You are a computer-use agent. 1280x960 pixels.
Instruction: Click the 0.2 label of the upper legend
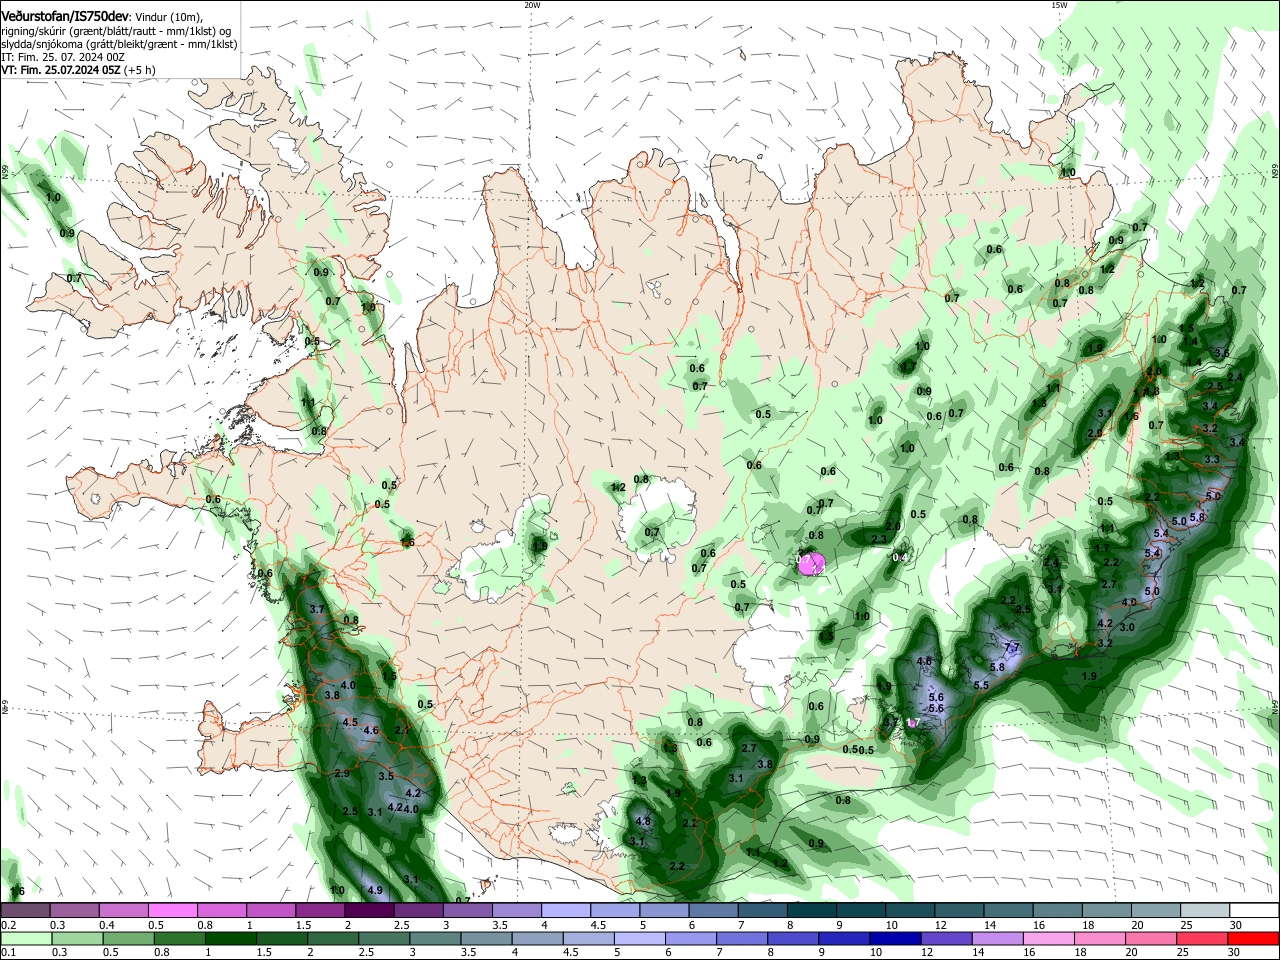(x=9, y=925)
